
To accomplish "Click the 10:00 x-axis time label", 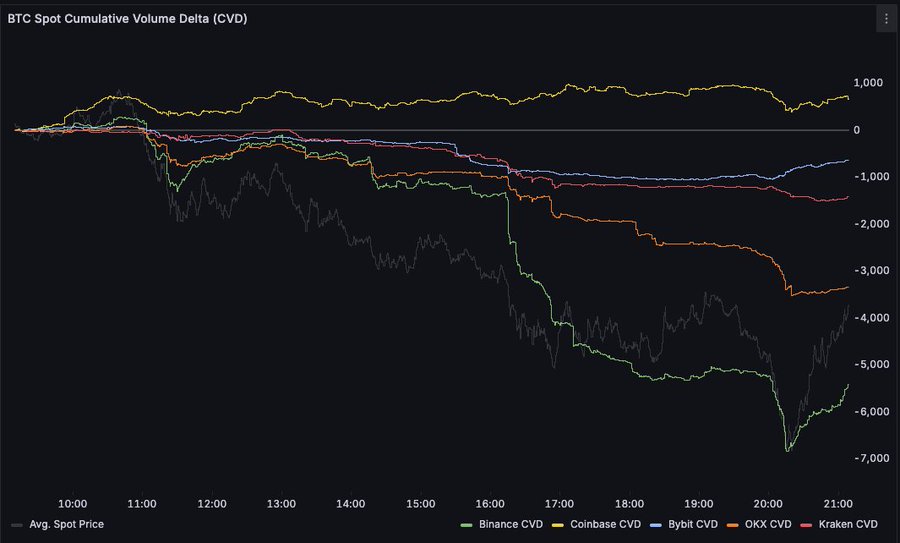I will click(73, 504).
